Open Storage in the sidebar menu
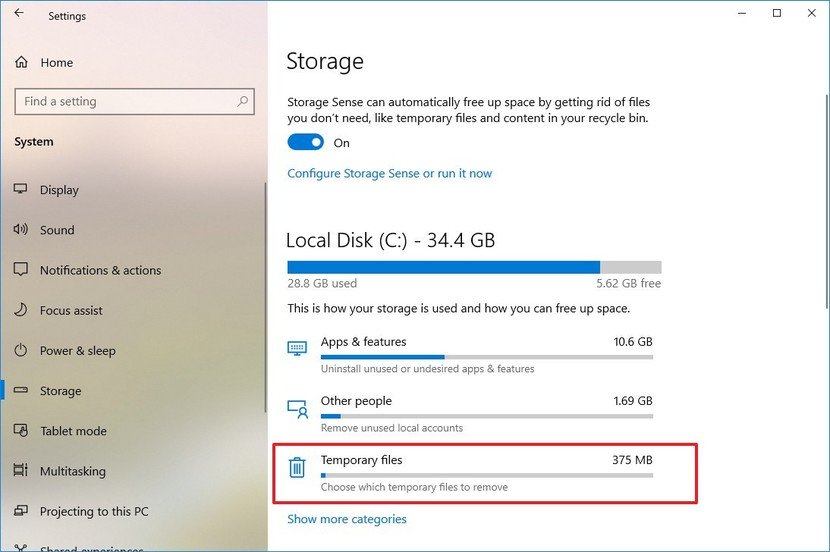This screenshot has height=552, width=830. tap(61, 391)
